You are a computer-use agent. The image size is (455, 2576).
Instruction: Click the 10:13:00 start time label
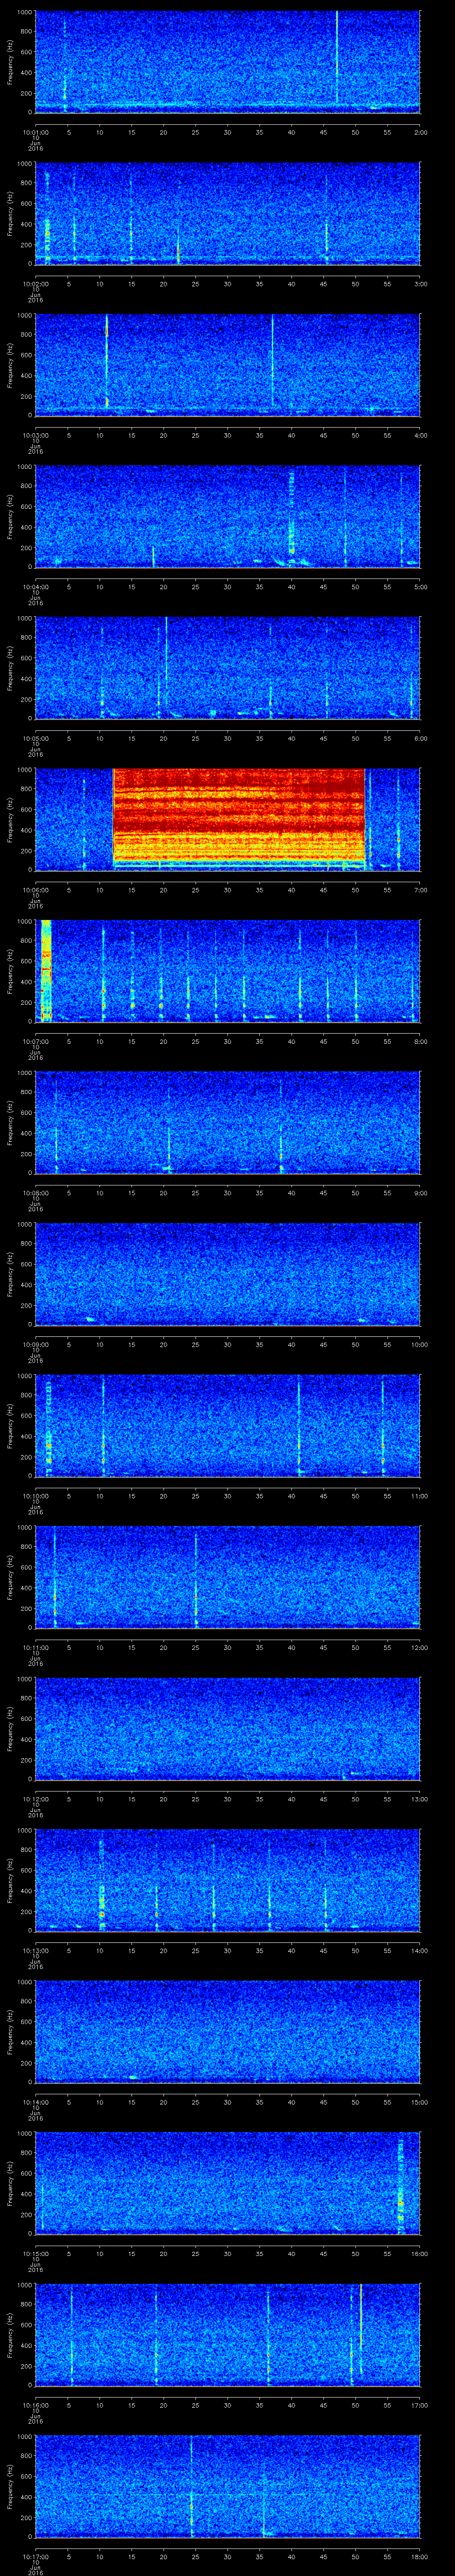[x=35, y=1950]
